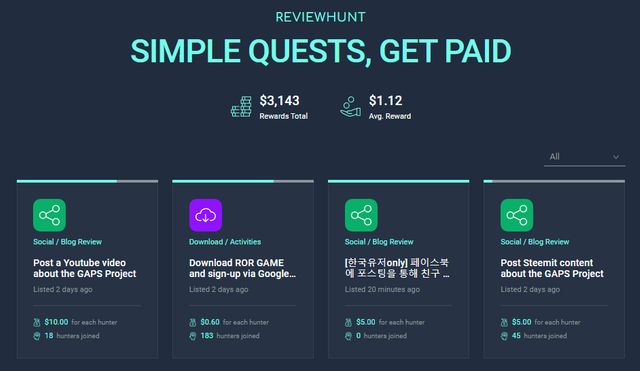Click the coin stack icon beside Rewards Total
This screenshot has width=640, height=371.
(241, 107)
